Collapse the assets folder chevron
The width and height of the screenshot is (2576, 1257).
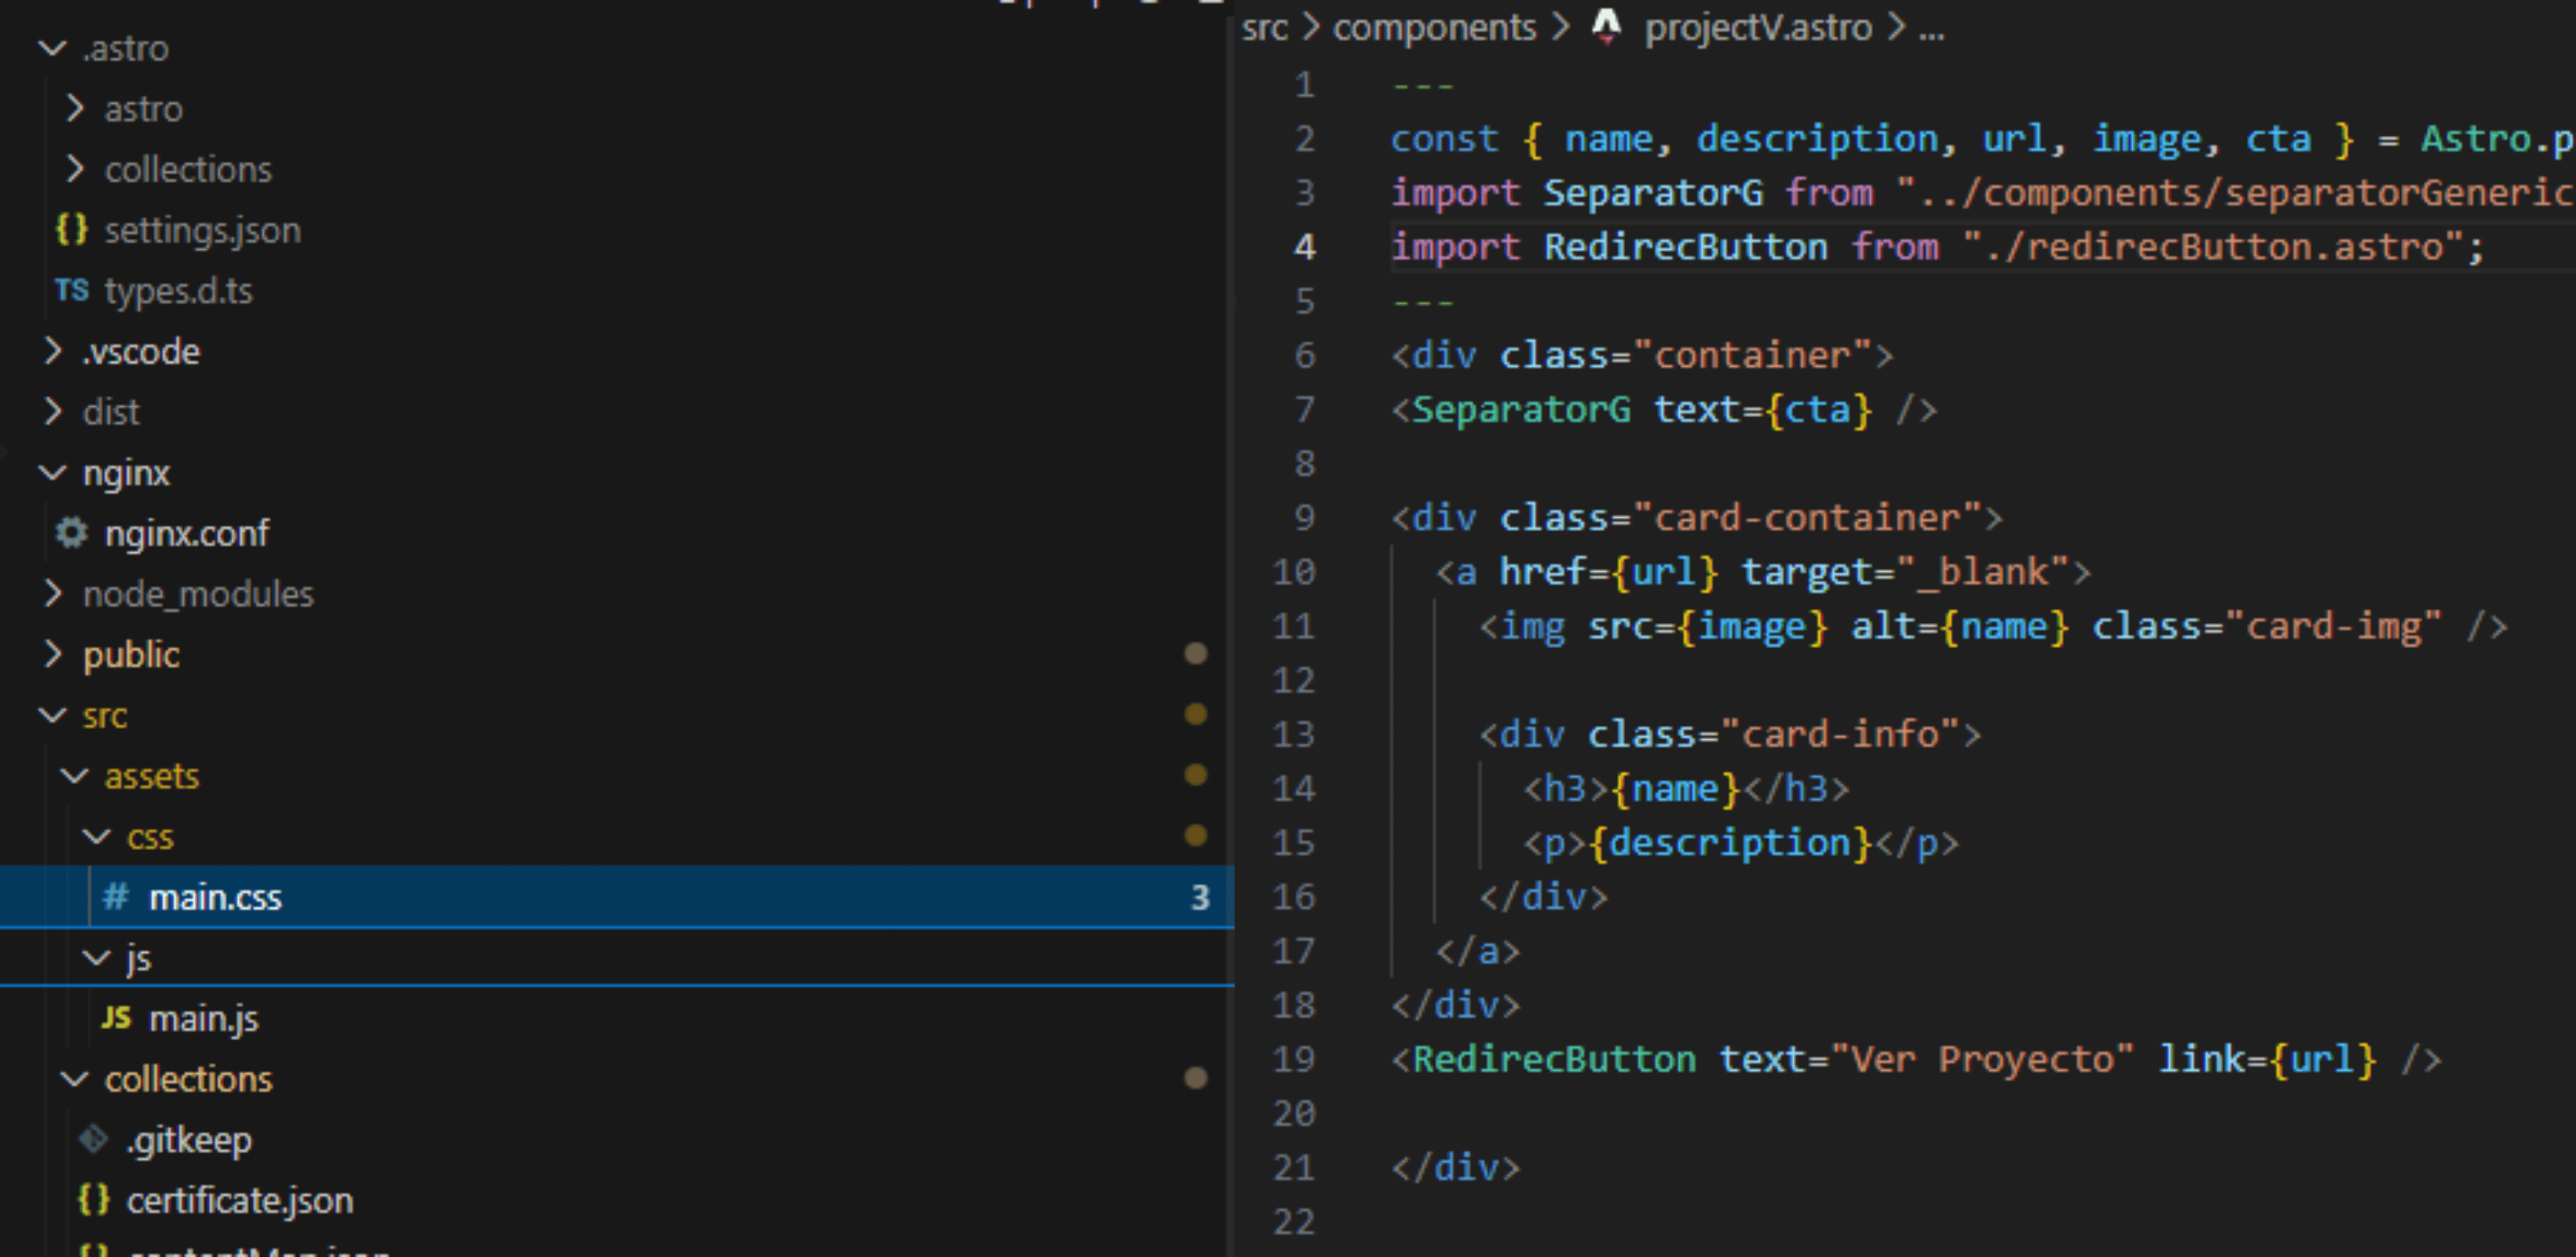tap(74, 776)
